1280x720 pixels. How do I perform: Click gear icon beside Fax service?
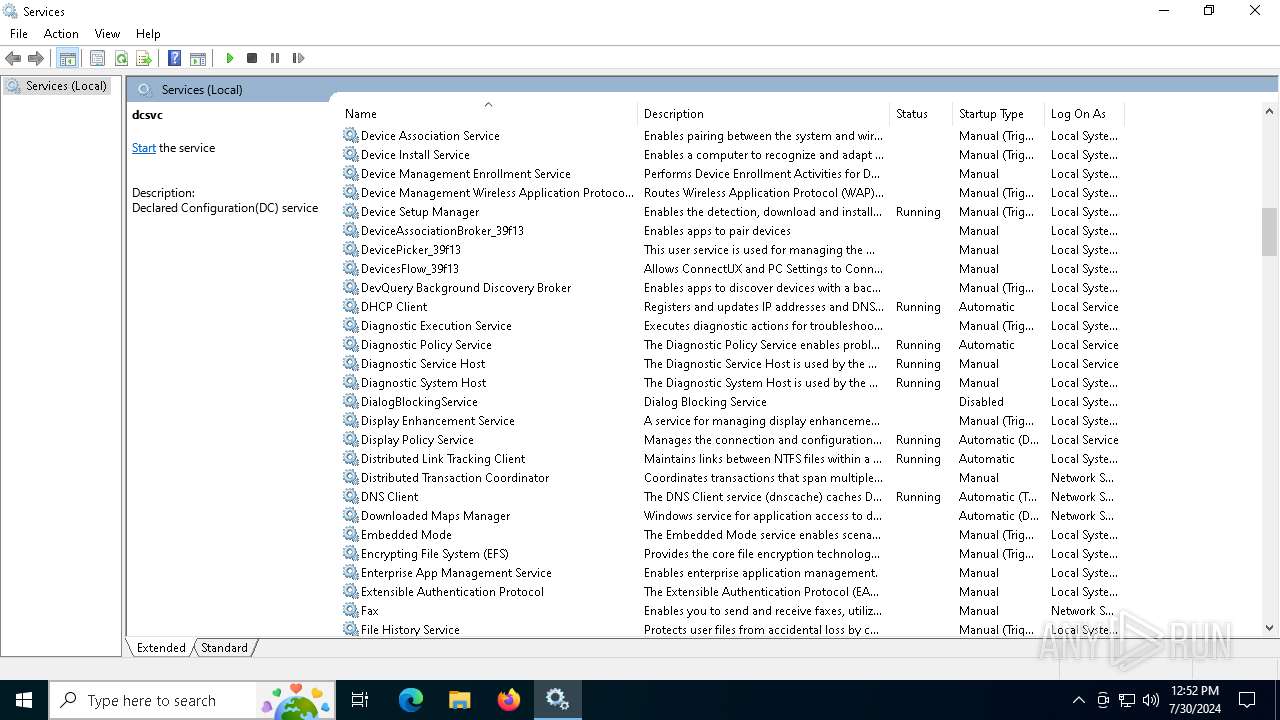(351, 611)
